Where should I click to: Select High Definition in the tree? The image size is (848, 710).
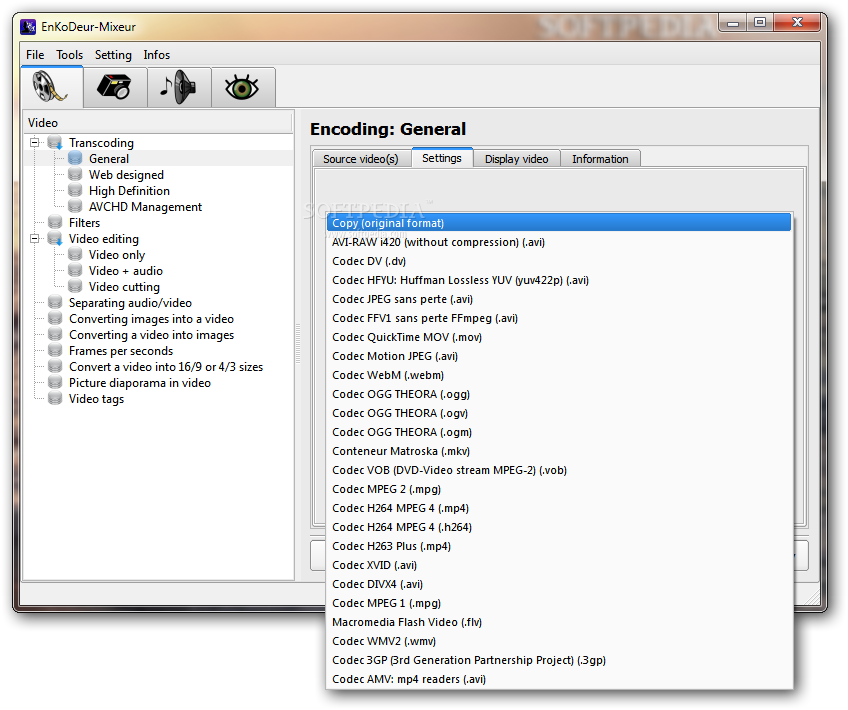click(129, 190)
